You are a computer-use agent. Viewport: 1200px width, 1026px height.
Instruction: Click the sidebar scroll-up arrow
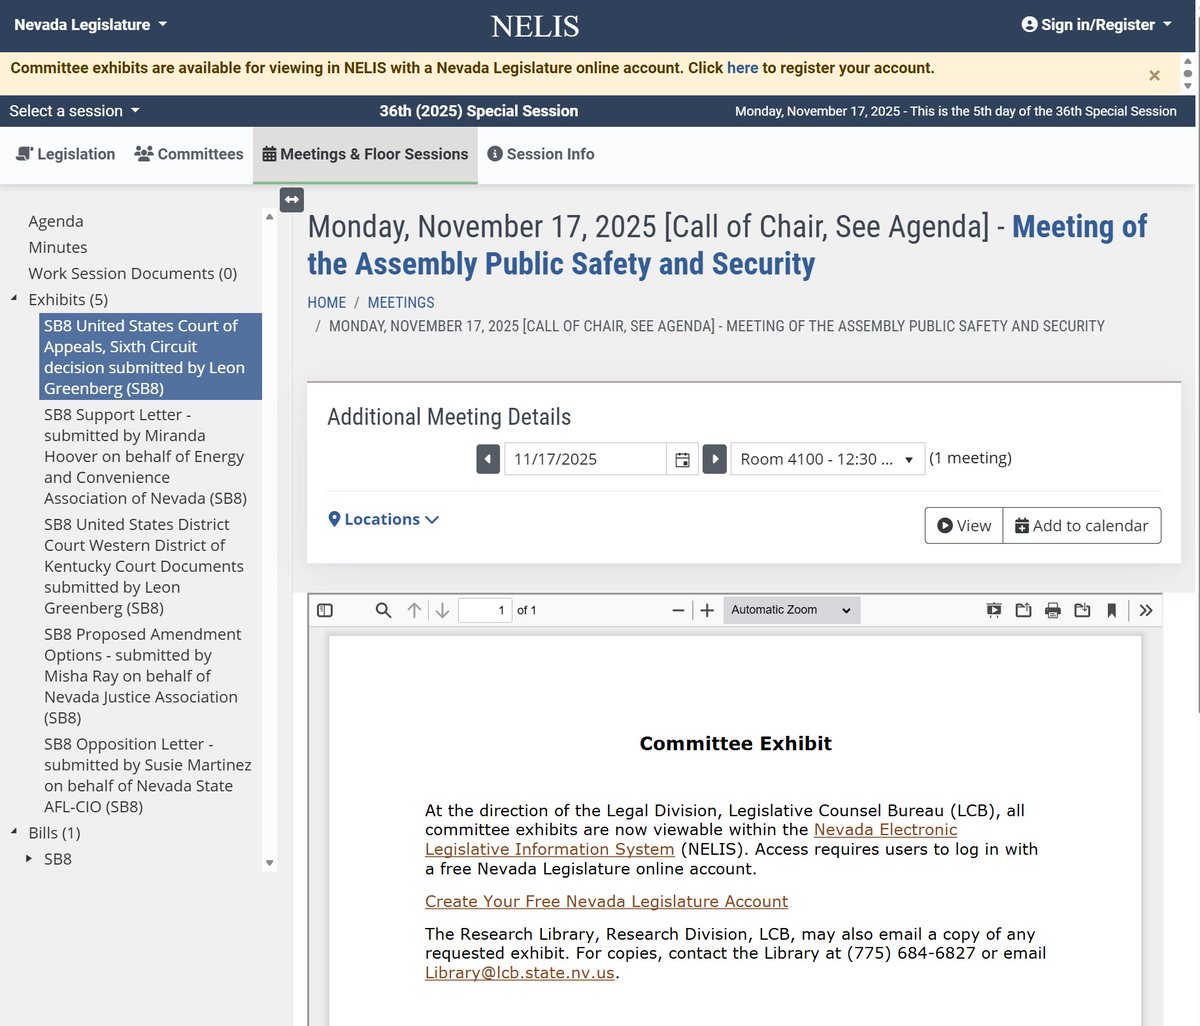269,216
